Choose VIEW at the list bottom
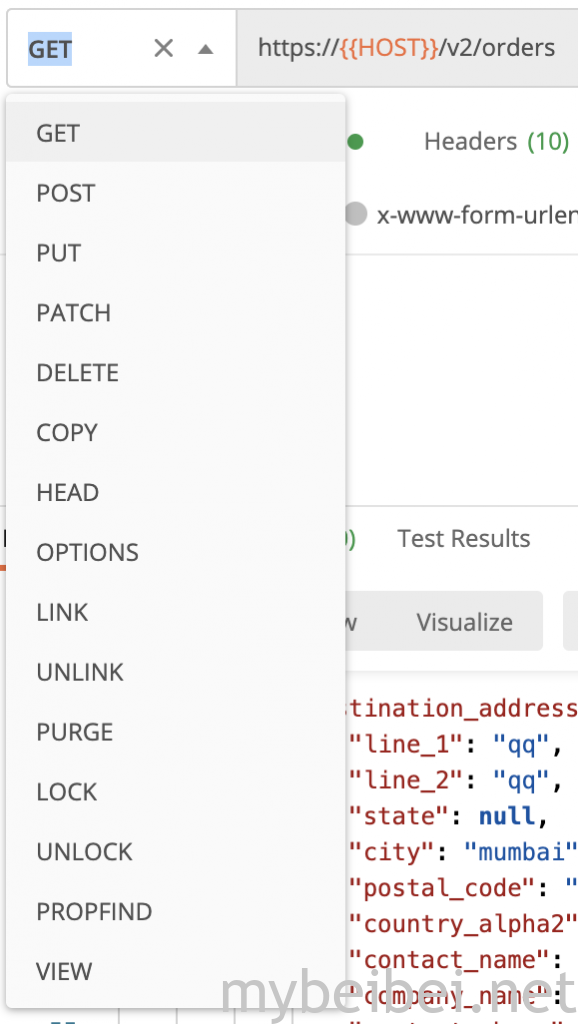This screenshot has width=578, height=1024. (176, 972)
